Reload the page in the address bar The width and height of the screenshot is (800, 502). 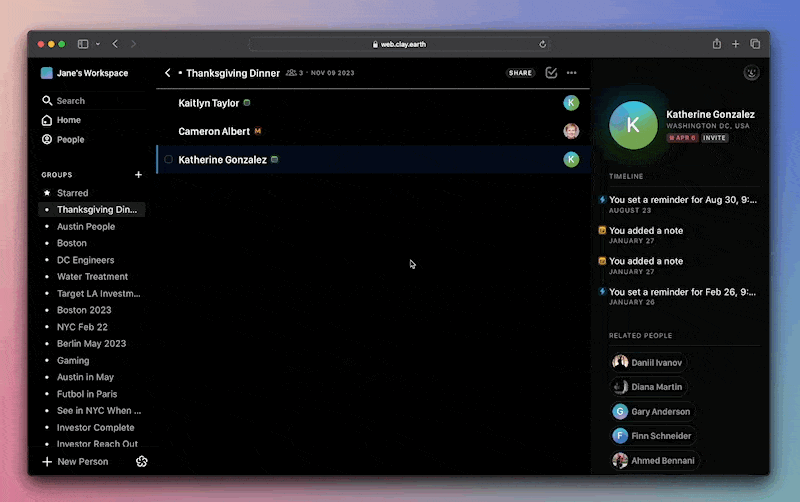tap(542, 44)
